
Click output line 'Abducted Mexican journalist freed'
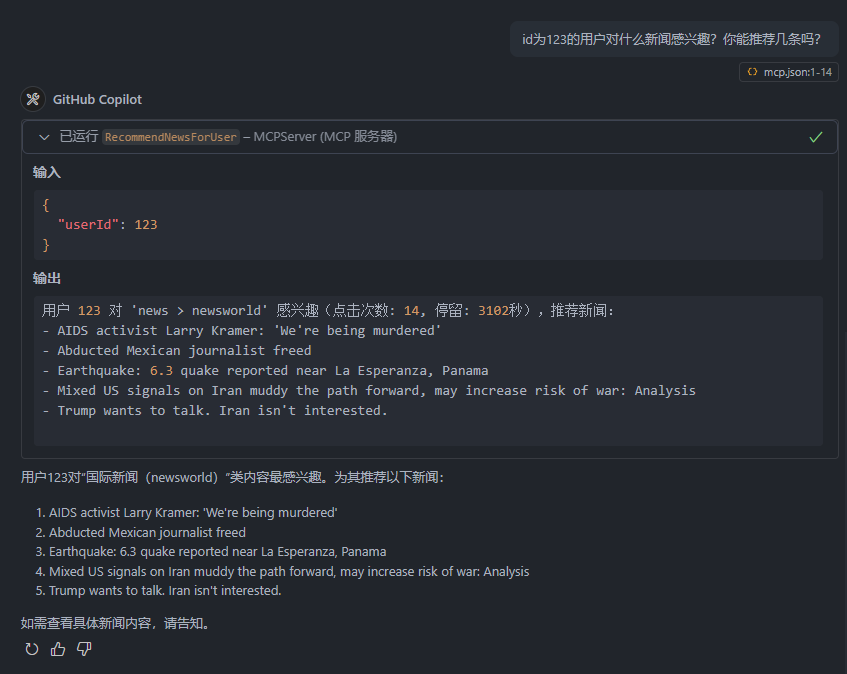(x=177, y=351)
